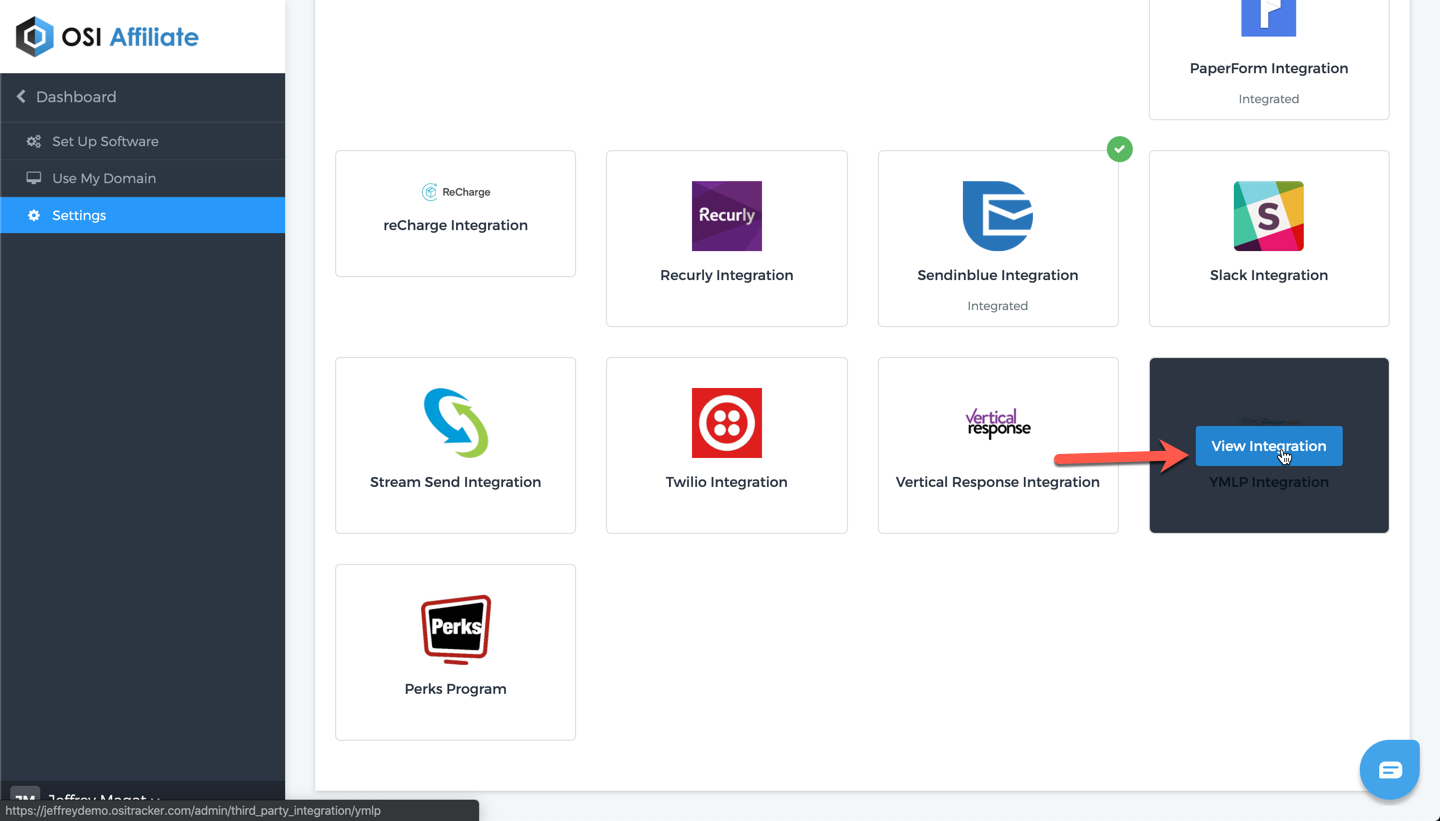Viewport: 1440px width, 821px height.
Task: Open the reCharge Integration text label
Action: tap(456, 225)
